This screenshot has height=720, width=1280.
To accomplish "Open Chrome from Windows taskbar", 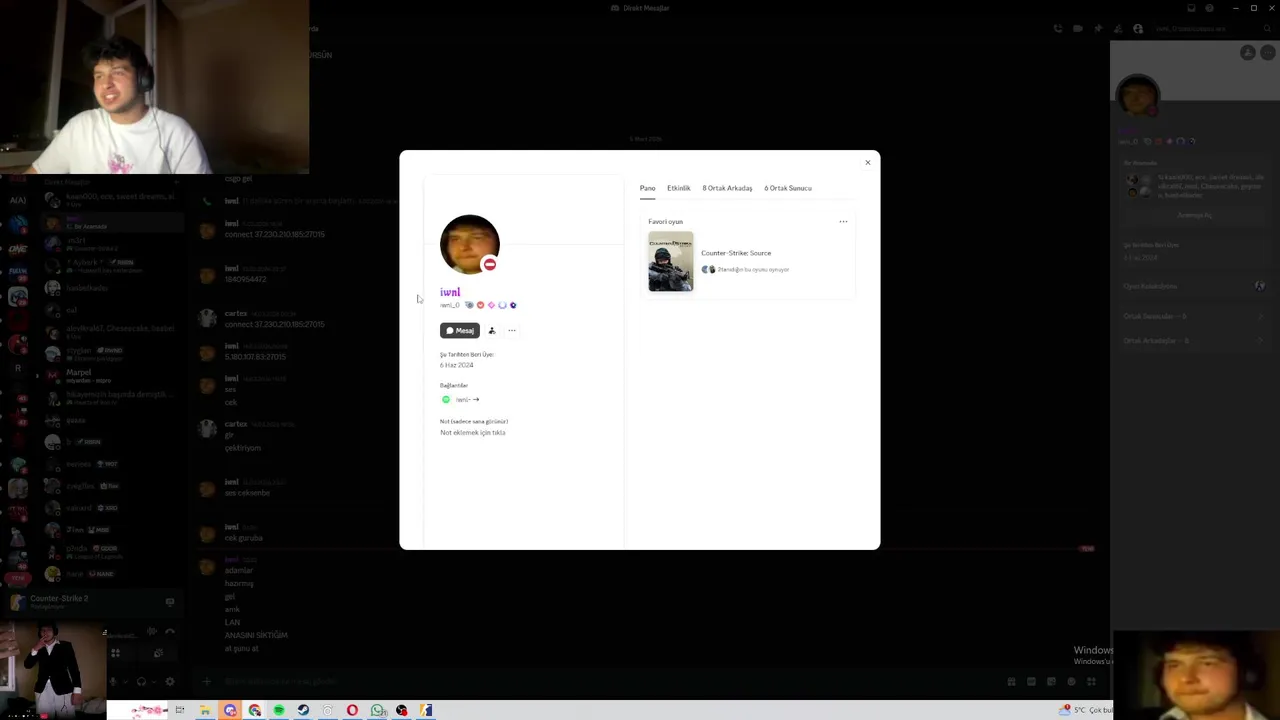I will [x=255, y=710].
